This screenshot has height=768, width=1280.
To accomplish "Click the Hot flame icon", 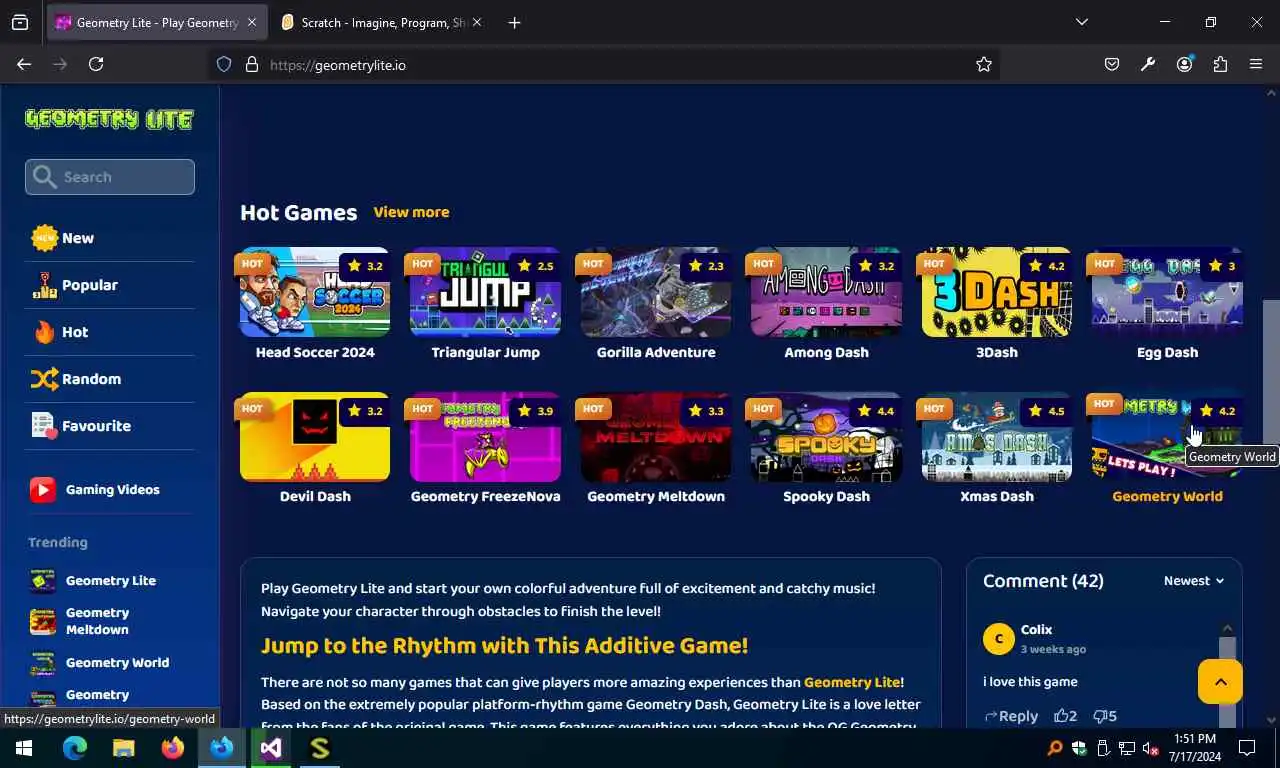I will coord(44,332).
